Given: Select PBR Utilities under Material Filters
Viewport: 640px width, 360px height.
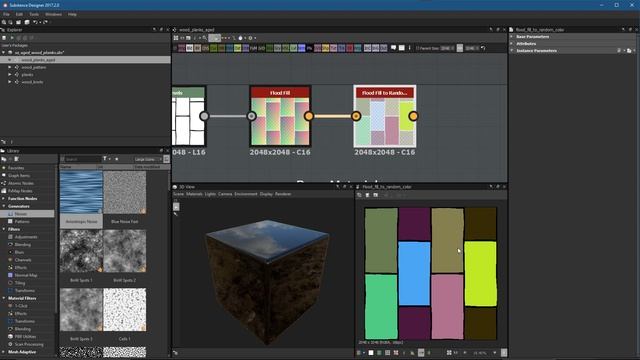Looking at the screenshot, I should pyautogui.click(x=25, y=337).
